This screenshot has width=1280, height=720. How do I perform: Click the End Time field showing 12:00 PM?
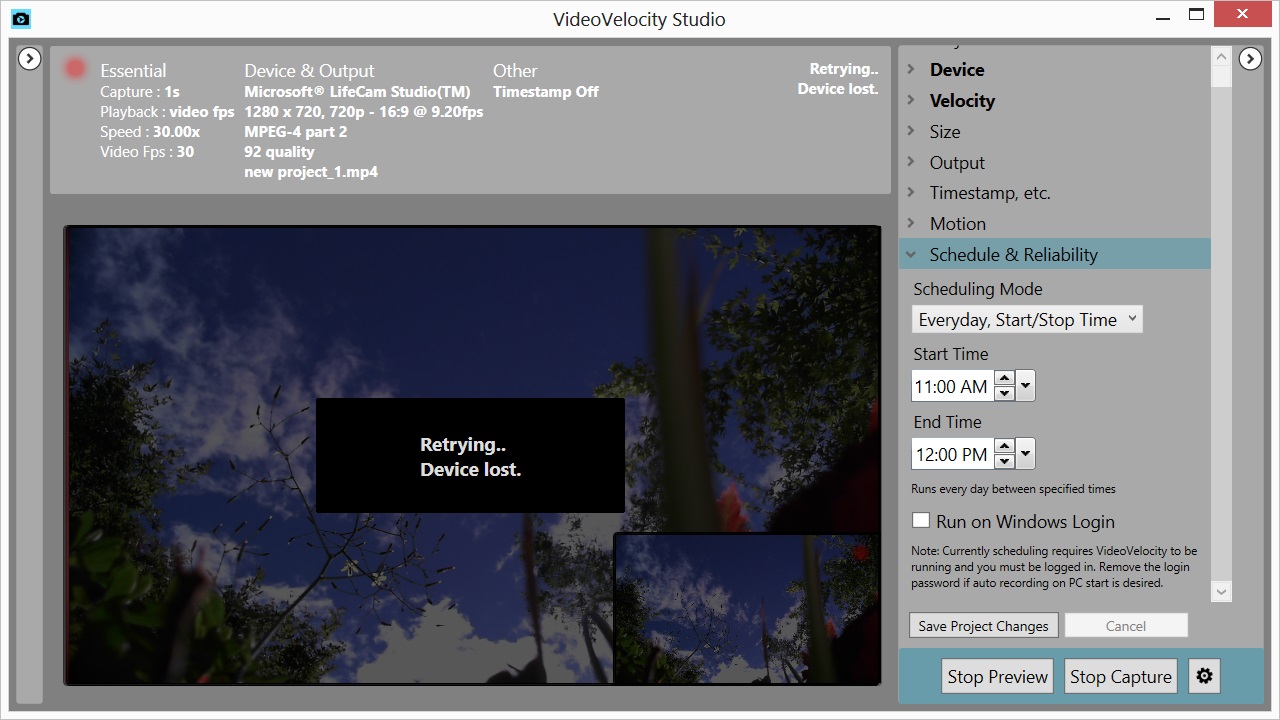[952, 454]
